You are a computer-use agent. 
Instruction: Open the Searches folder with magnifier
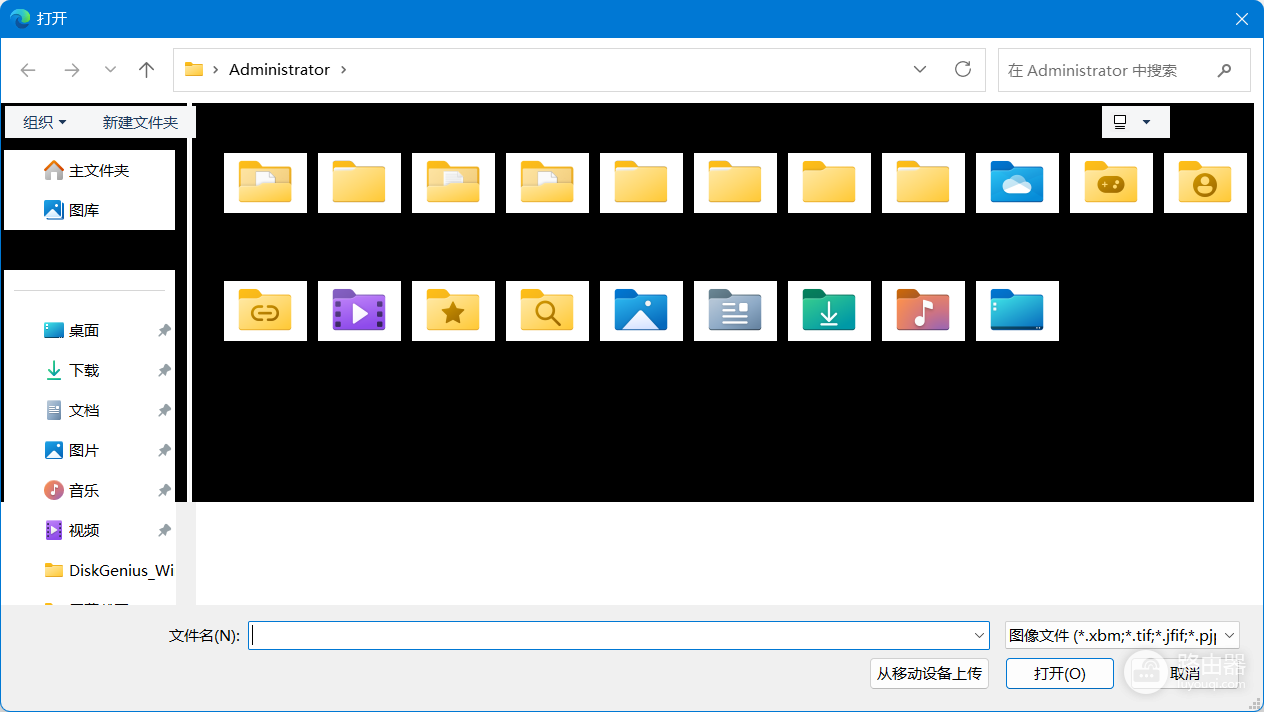click(x=547, y=311)
